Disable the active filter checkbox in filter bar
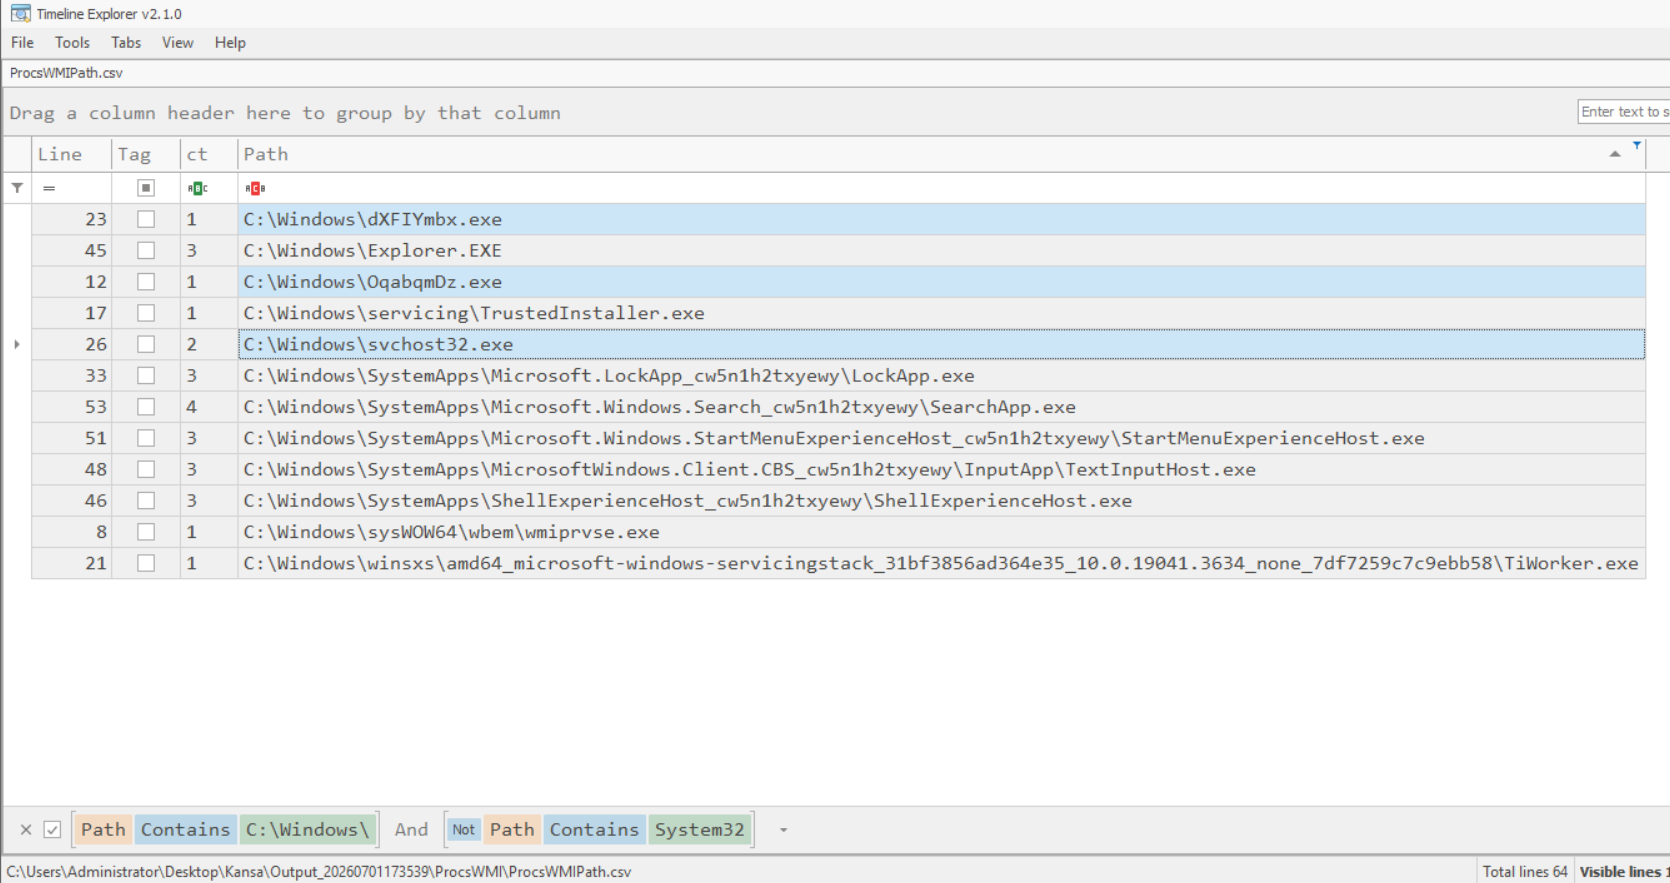Viewport: 1670px width, 883px height. 53,830
